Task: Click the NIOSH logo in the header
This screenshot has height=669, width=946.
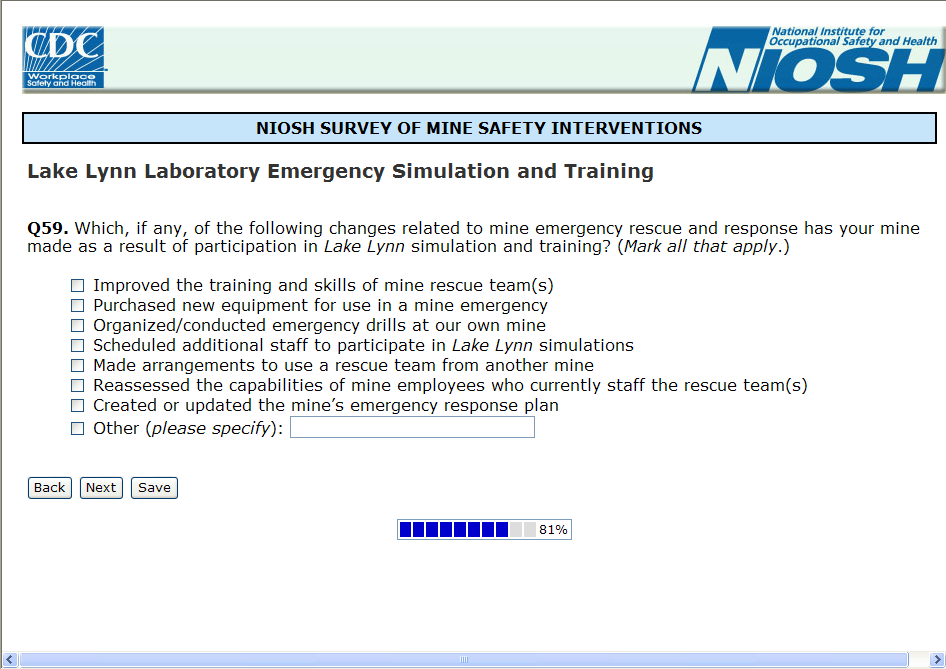Action: coord(818,60)
